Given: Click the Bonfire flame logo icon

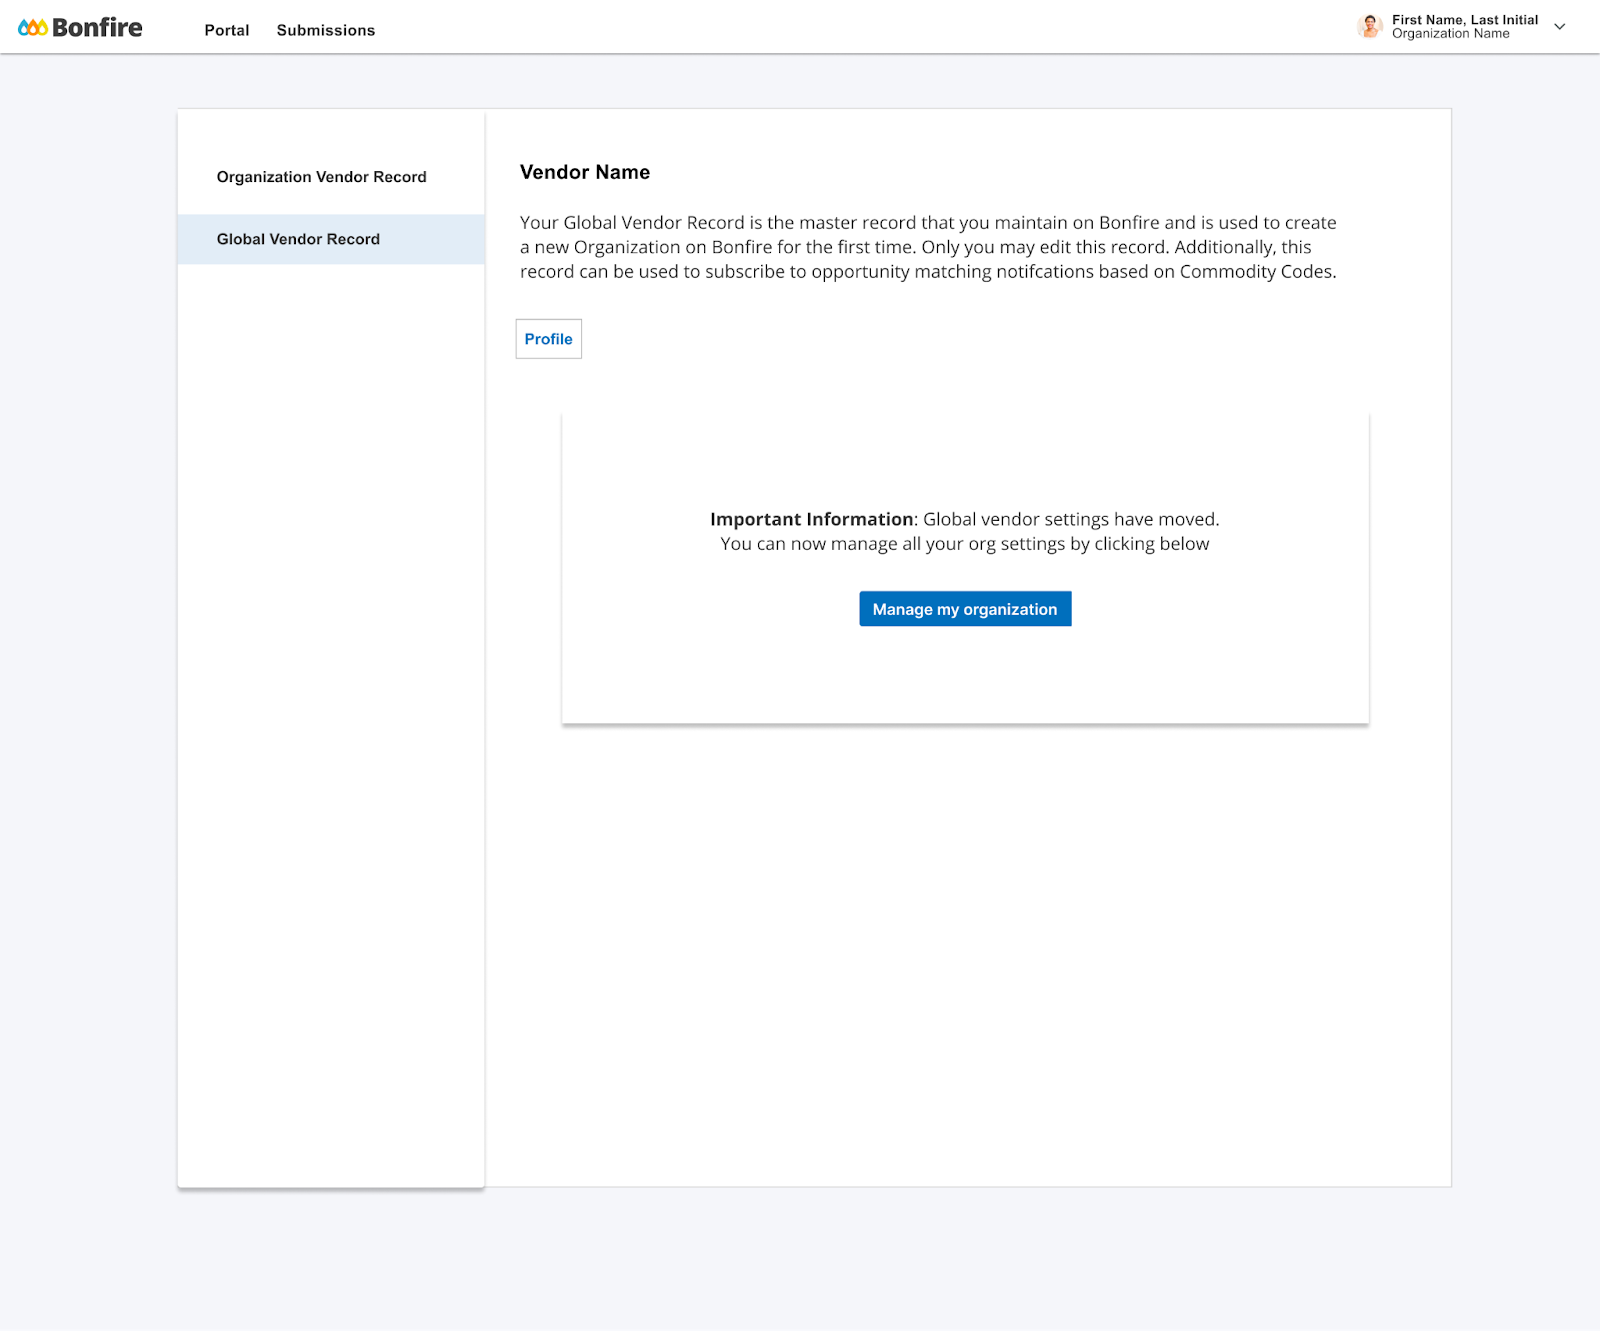Looking at the screenshot, I should click(x=32, y=28).
